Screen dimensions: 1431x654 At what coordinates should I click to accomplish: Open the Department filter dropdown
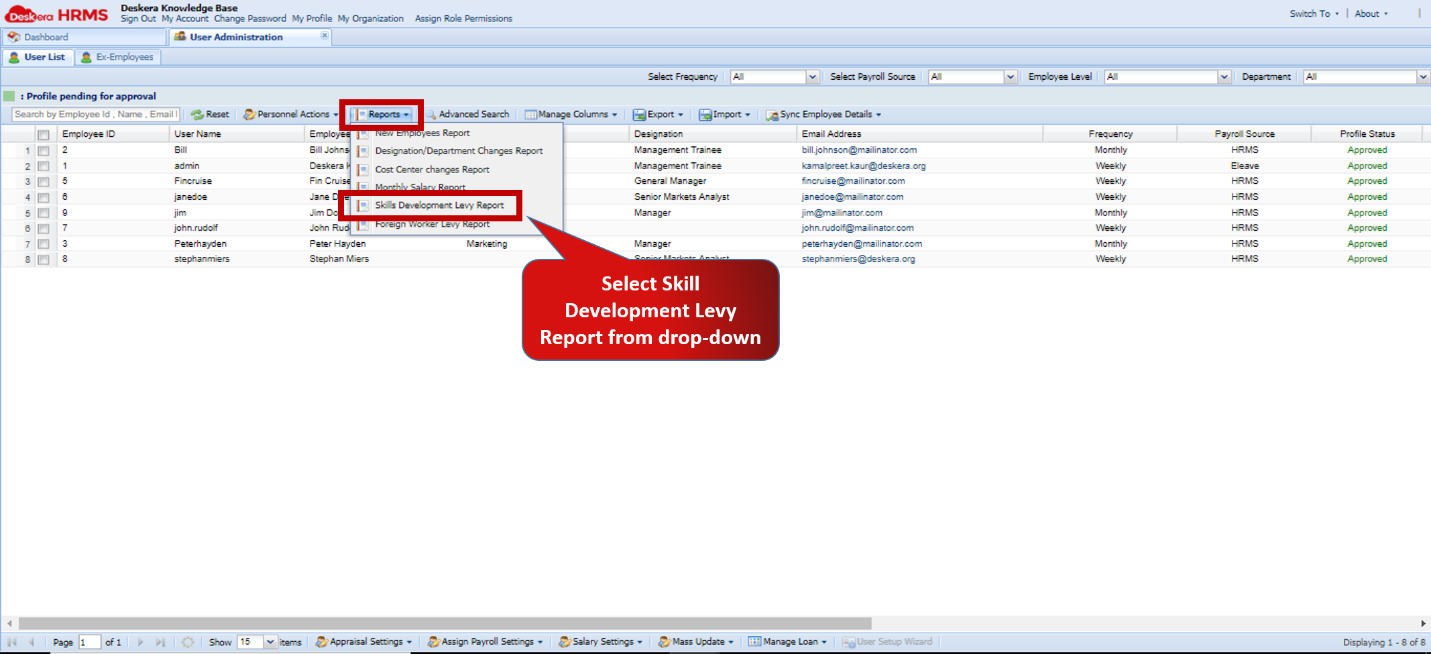click(1423, 75)
